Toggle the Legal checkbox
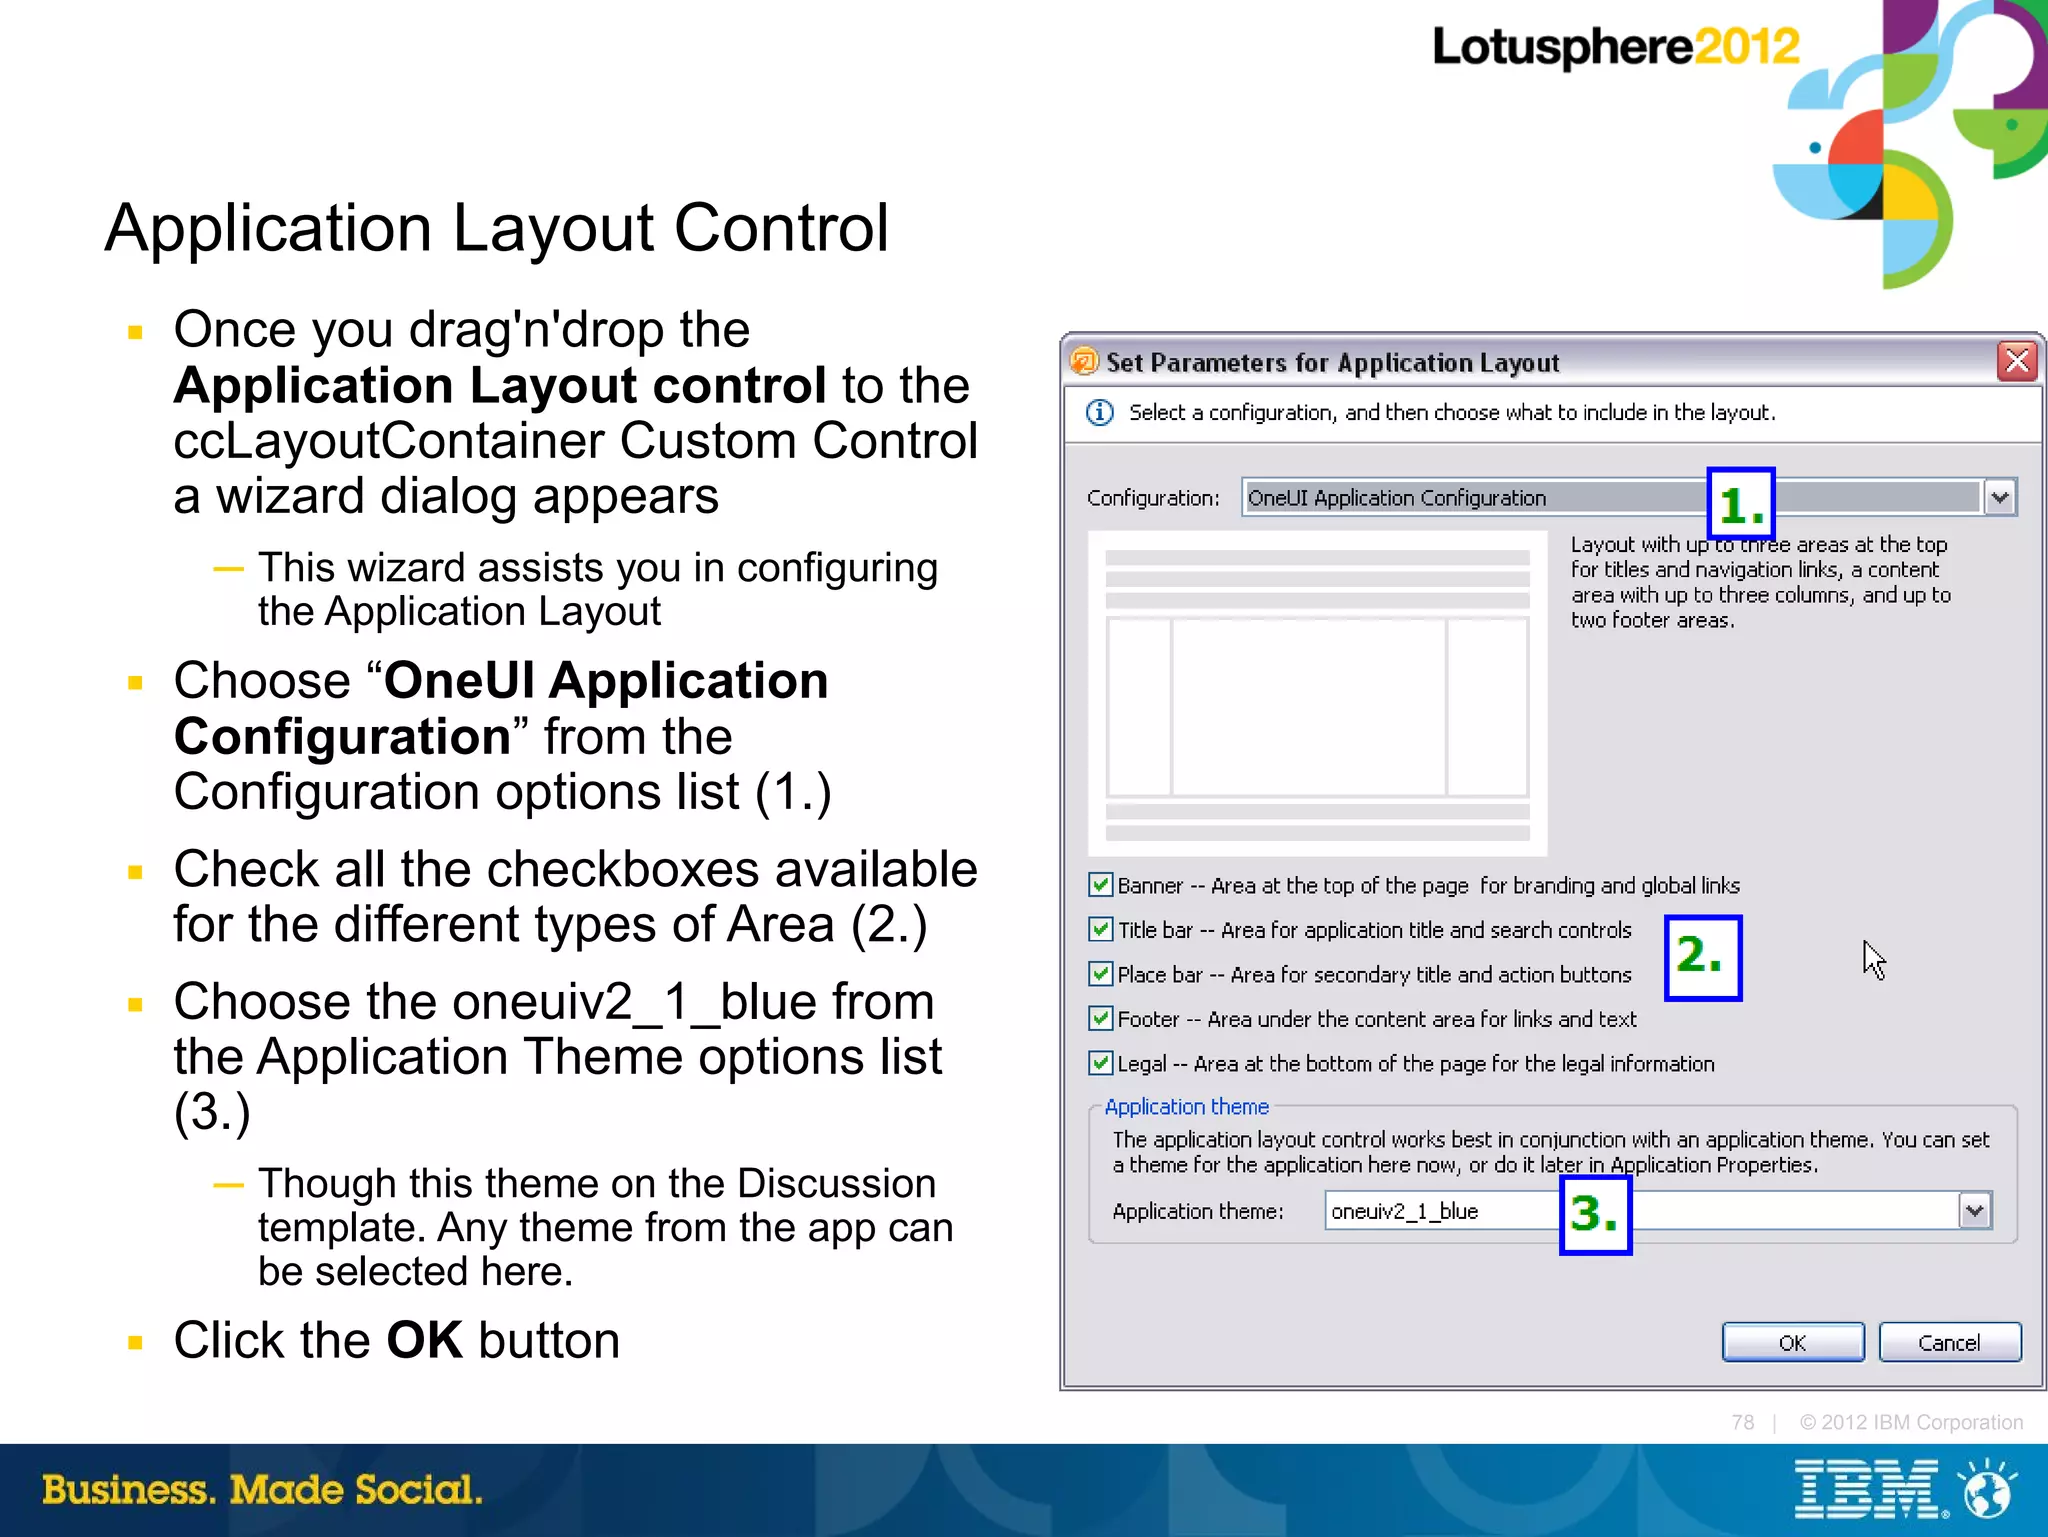This screenshot has height=1537, width=2048. 1100,1063
